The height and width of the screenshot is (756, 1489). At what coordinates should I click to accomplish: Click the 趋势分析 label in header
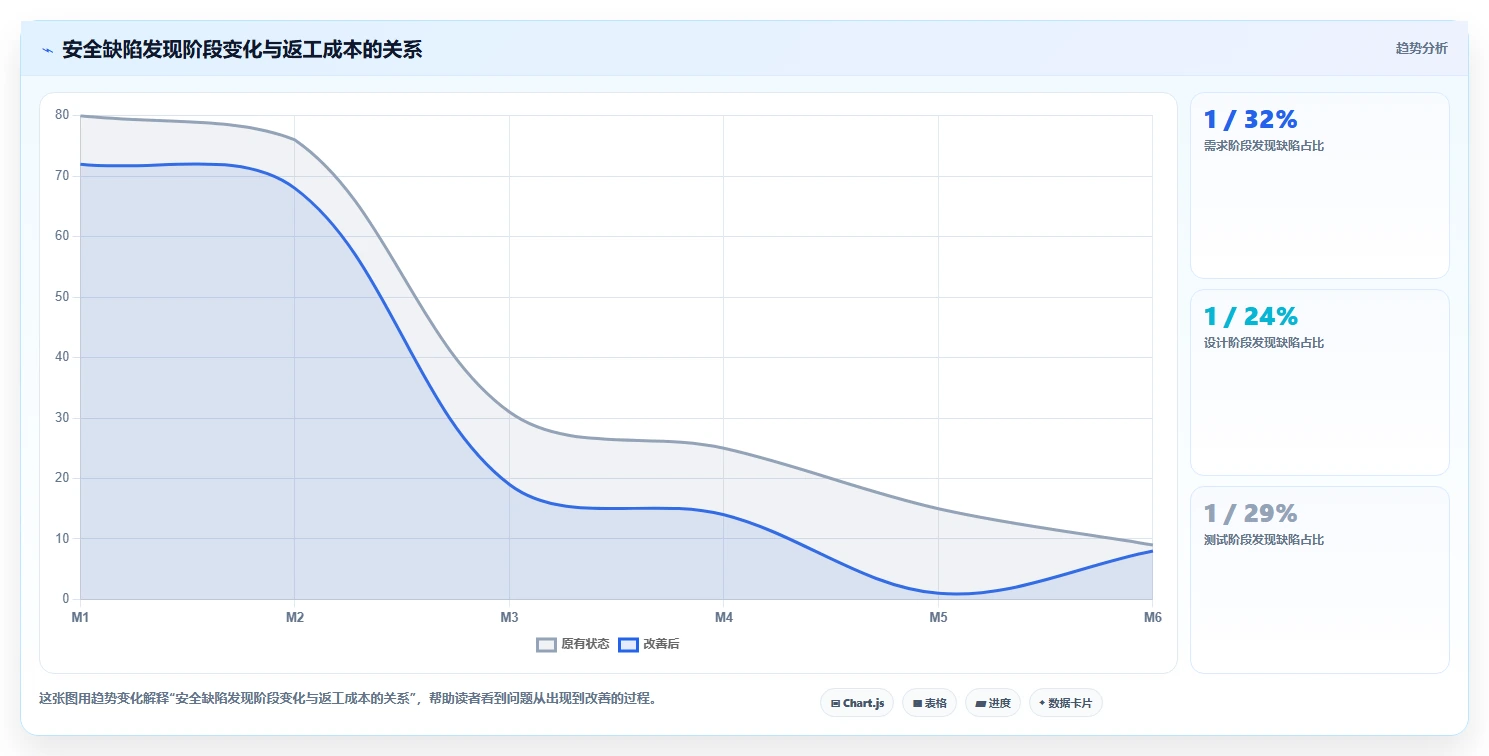tap(1421, 49)
